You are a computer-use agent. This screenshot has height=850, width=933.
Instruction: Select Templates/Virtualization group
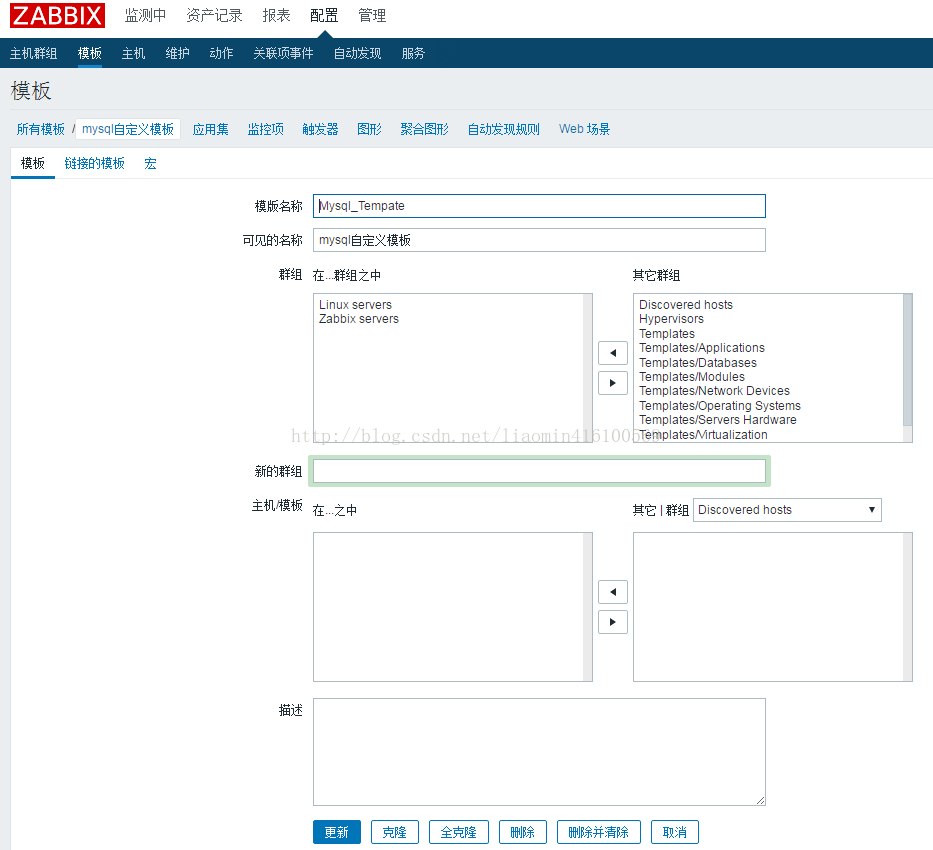703,435
